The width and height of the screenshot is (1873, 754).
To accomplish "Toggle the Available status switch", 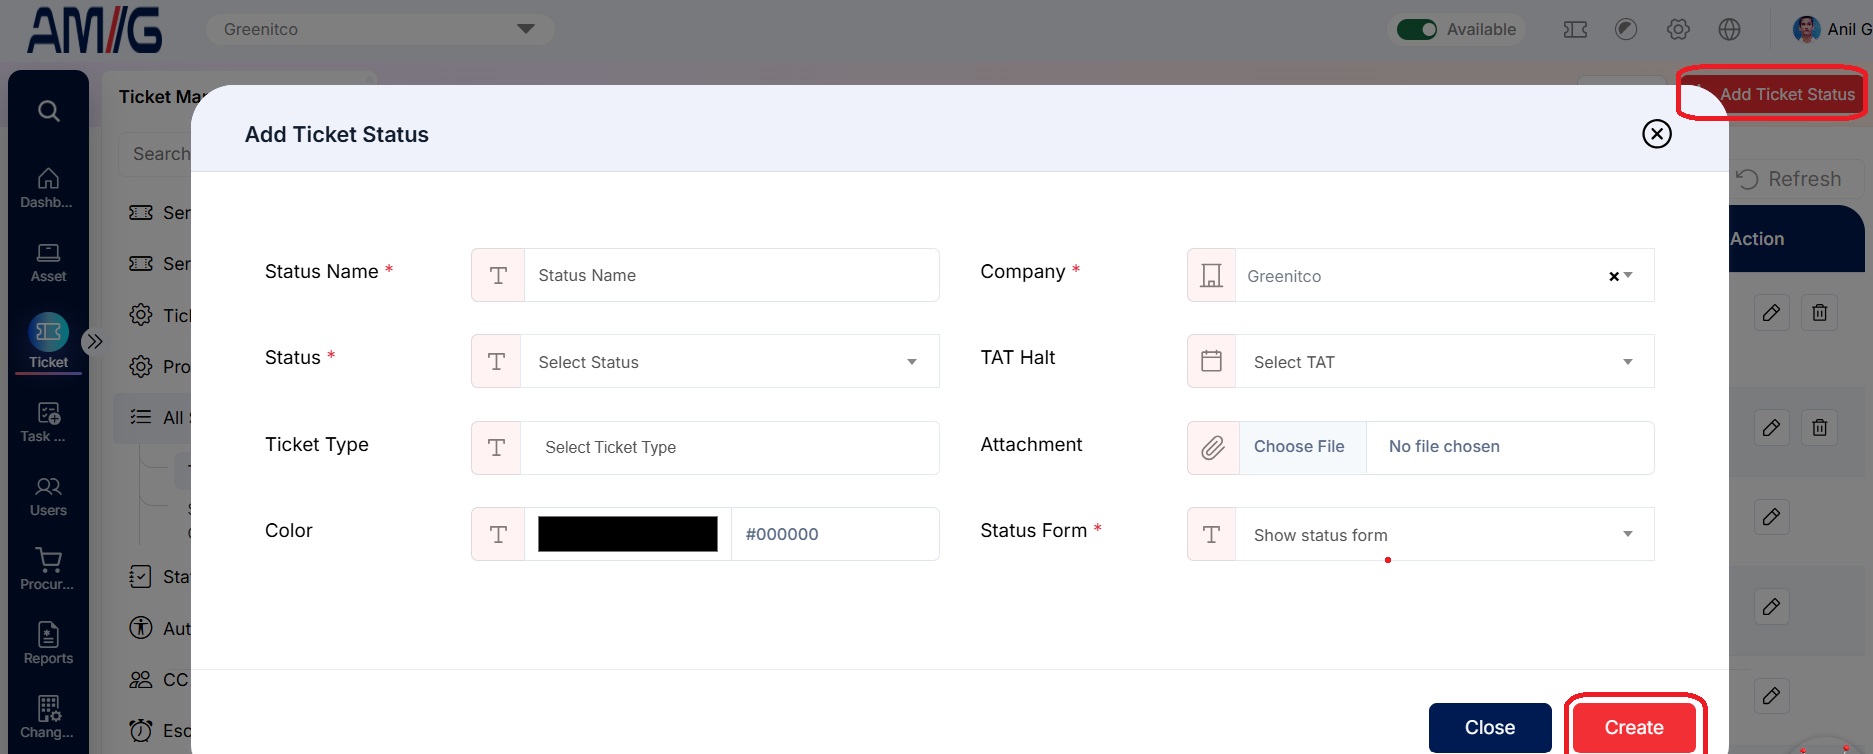I will point(1417,29).
